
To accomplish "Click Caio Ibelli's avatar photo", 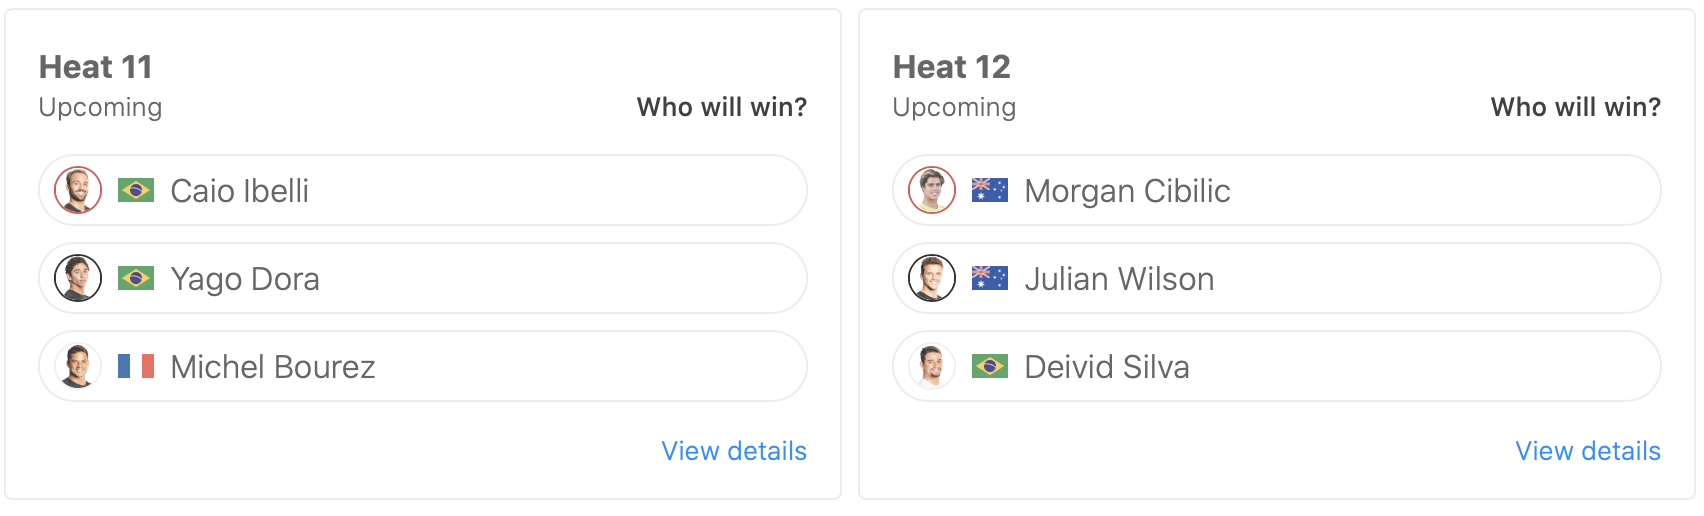I will pos(78,190).
